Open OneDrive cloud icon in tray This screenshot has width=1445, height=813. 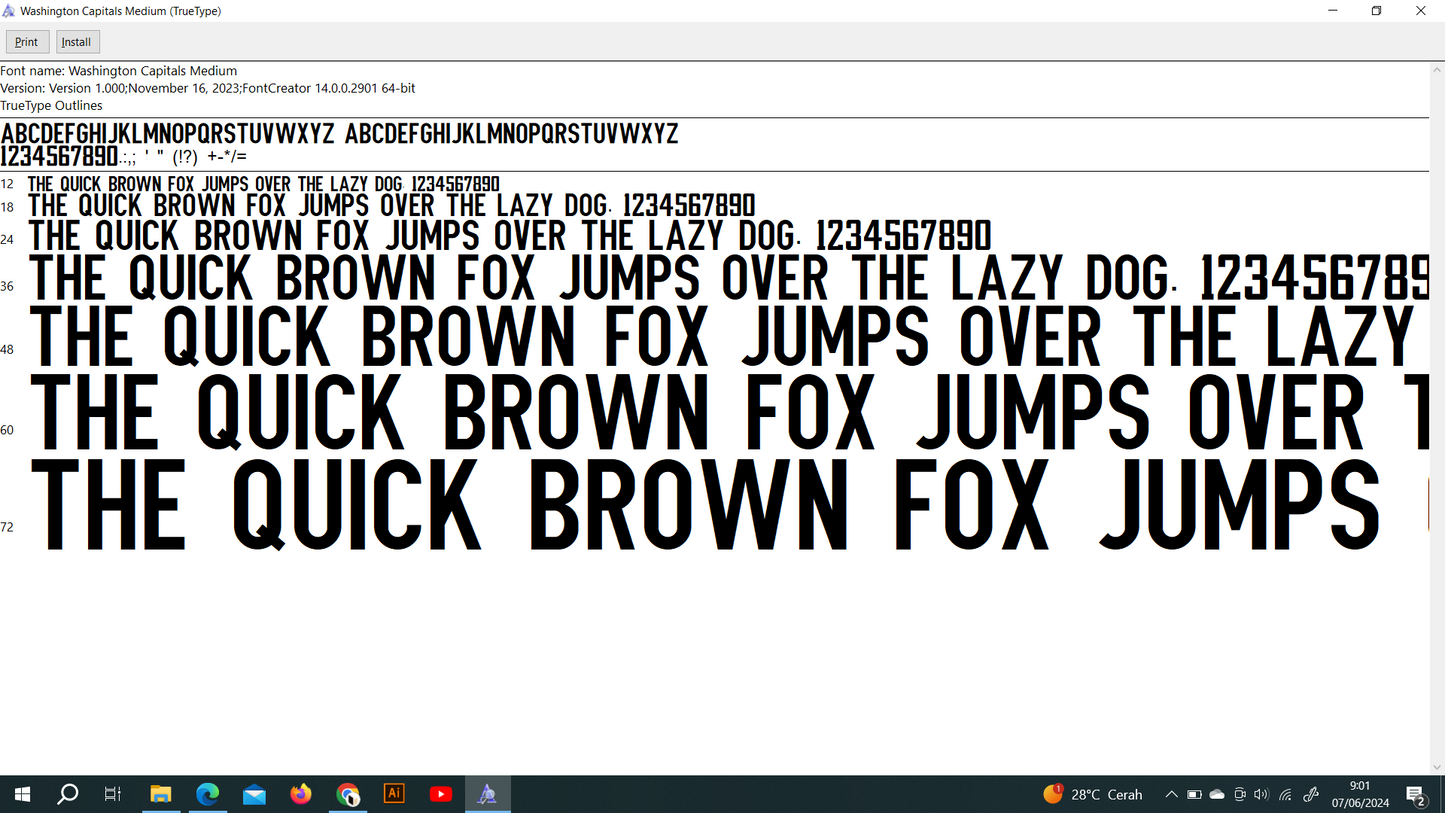click(x=1217, y=794)
